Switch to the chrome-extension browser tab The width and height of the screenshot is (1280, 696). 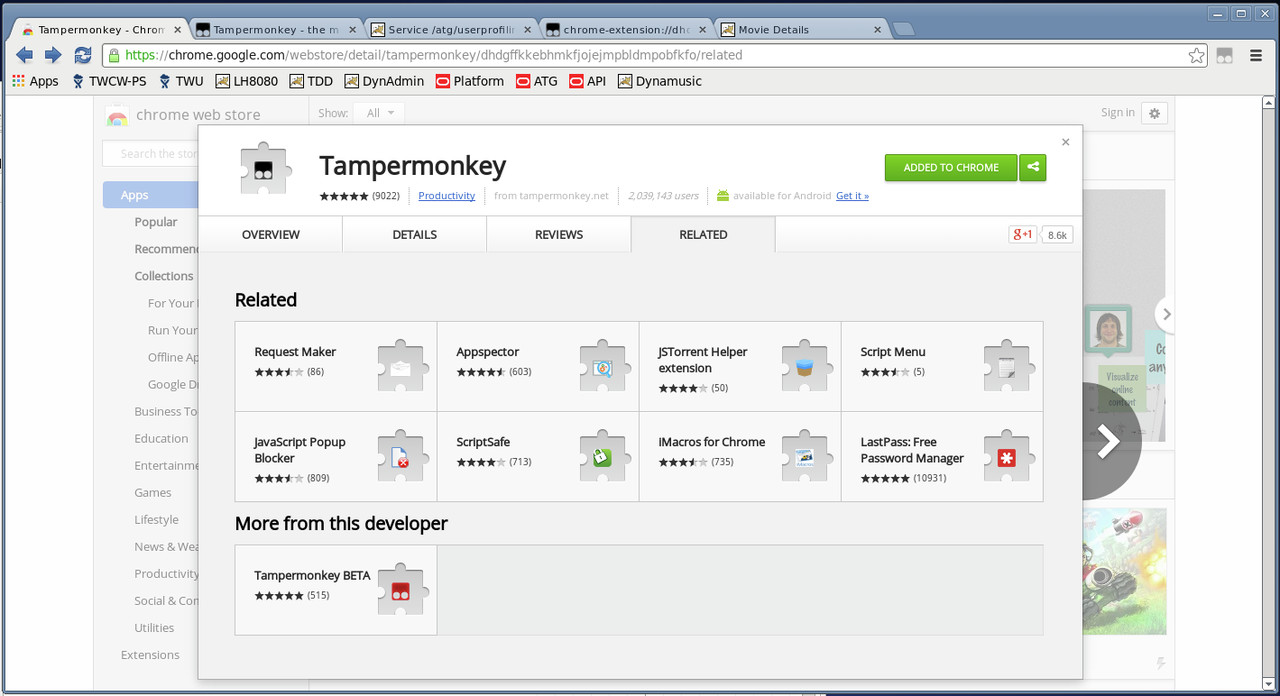coord(625,30)
